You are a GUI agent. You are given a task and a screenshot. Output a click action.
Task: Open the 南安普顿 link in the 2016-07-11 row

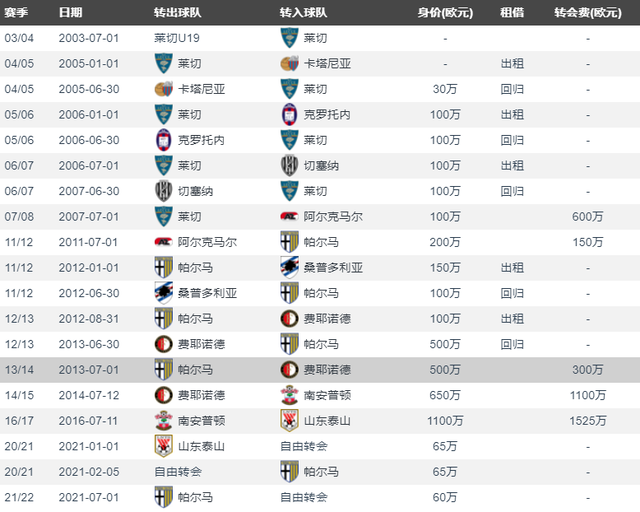201,421
